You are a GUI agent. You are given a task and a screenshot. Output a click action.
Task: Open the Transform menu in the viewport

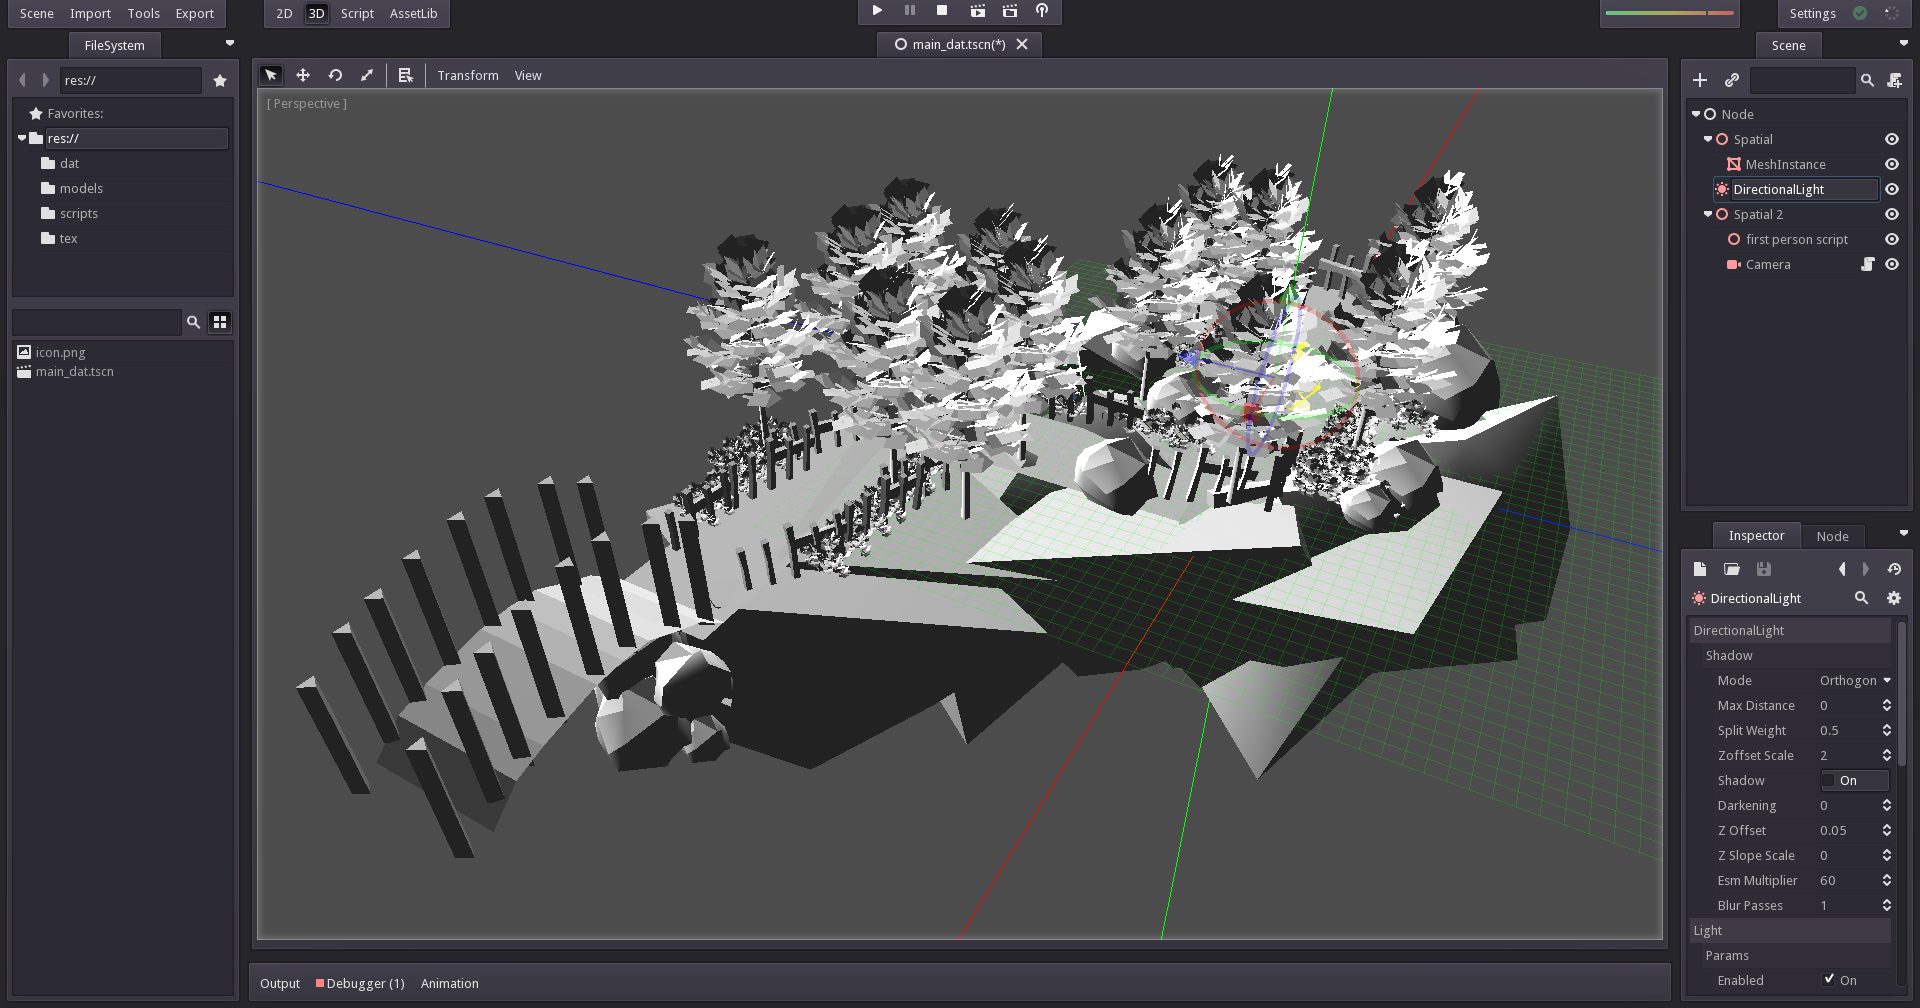coord(468,75)
